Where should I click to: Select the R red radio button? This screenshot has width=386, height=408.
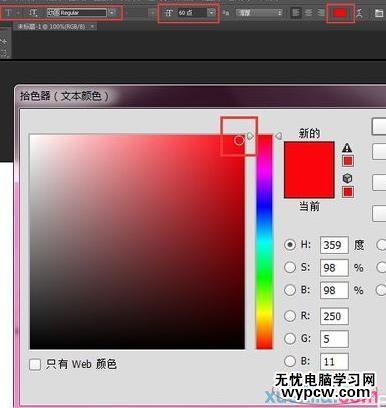click(x=290, y=316)
